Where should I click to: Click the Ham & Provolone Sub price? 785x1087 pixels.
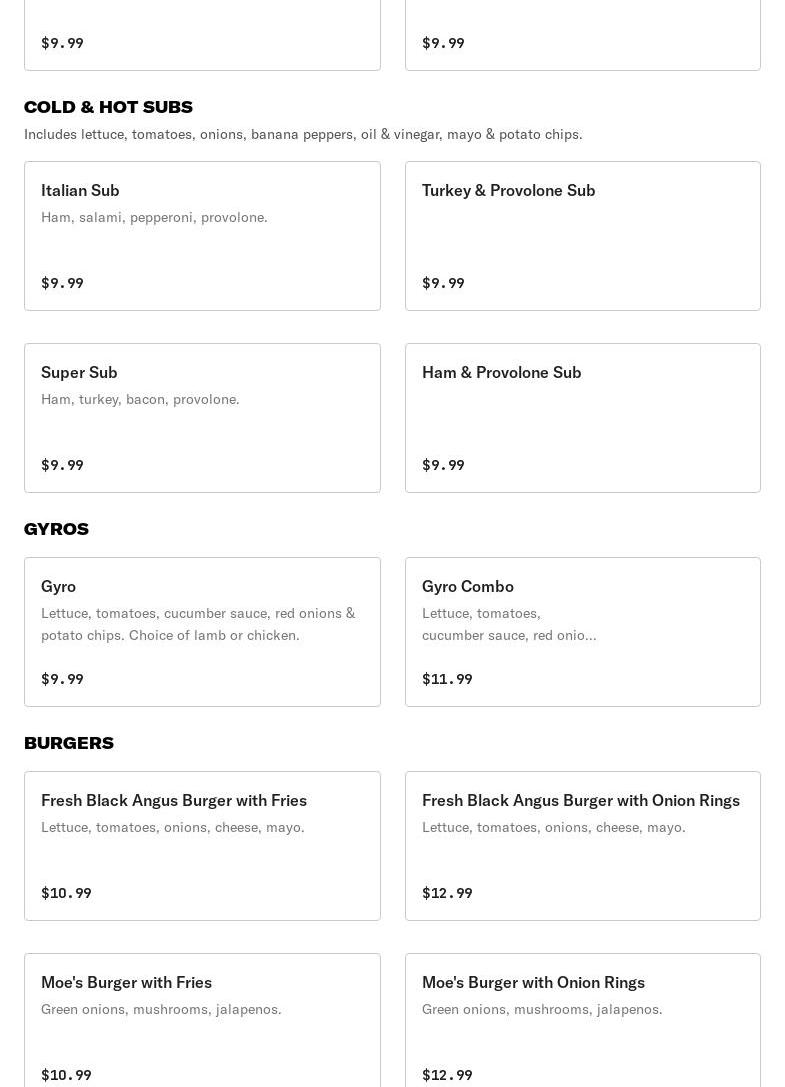[x=443, y=465]
